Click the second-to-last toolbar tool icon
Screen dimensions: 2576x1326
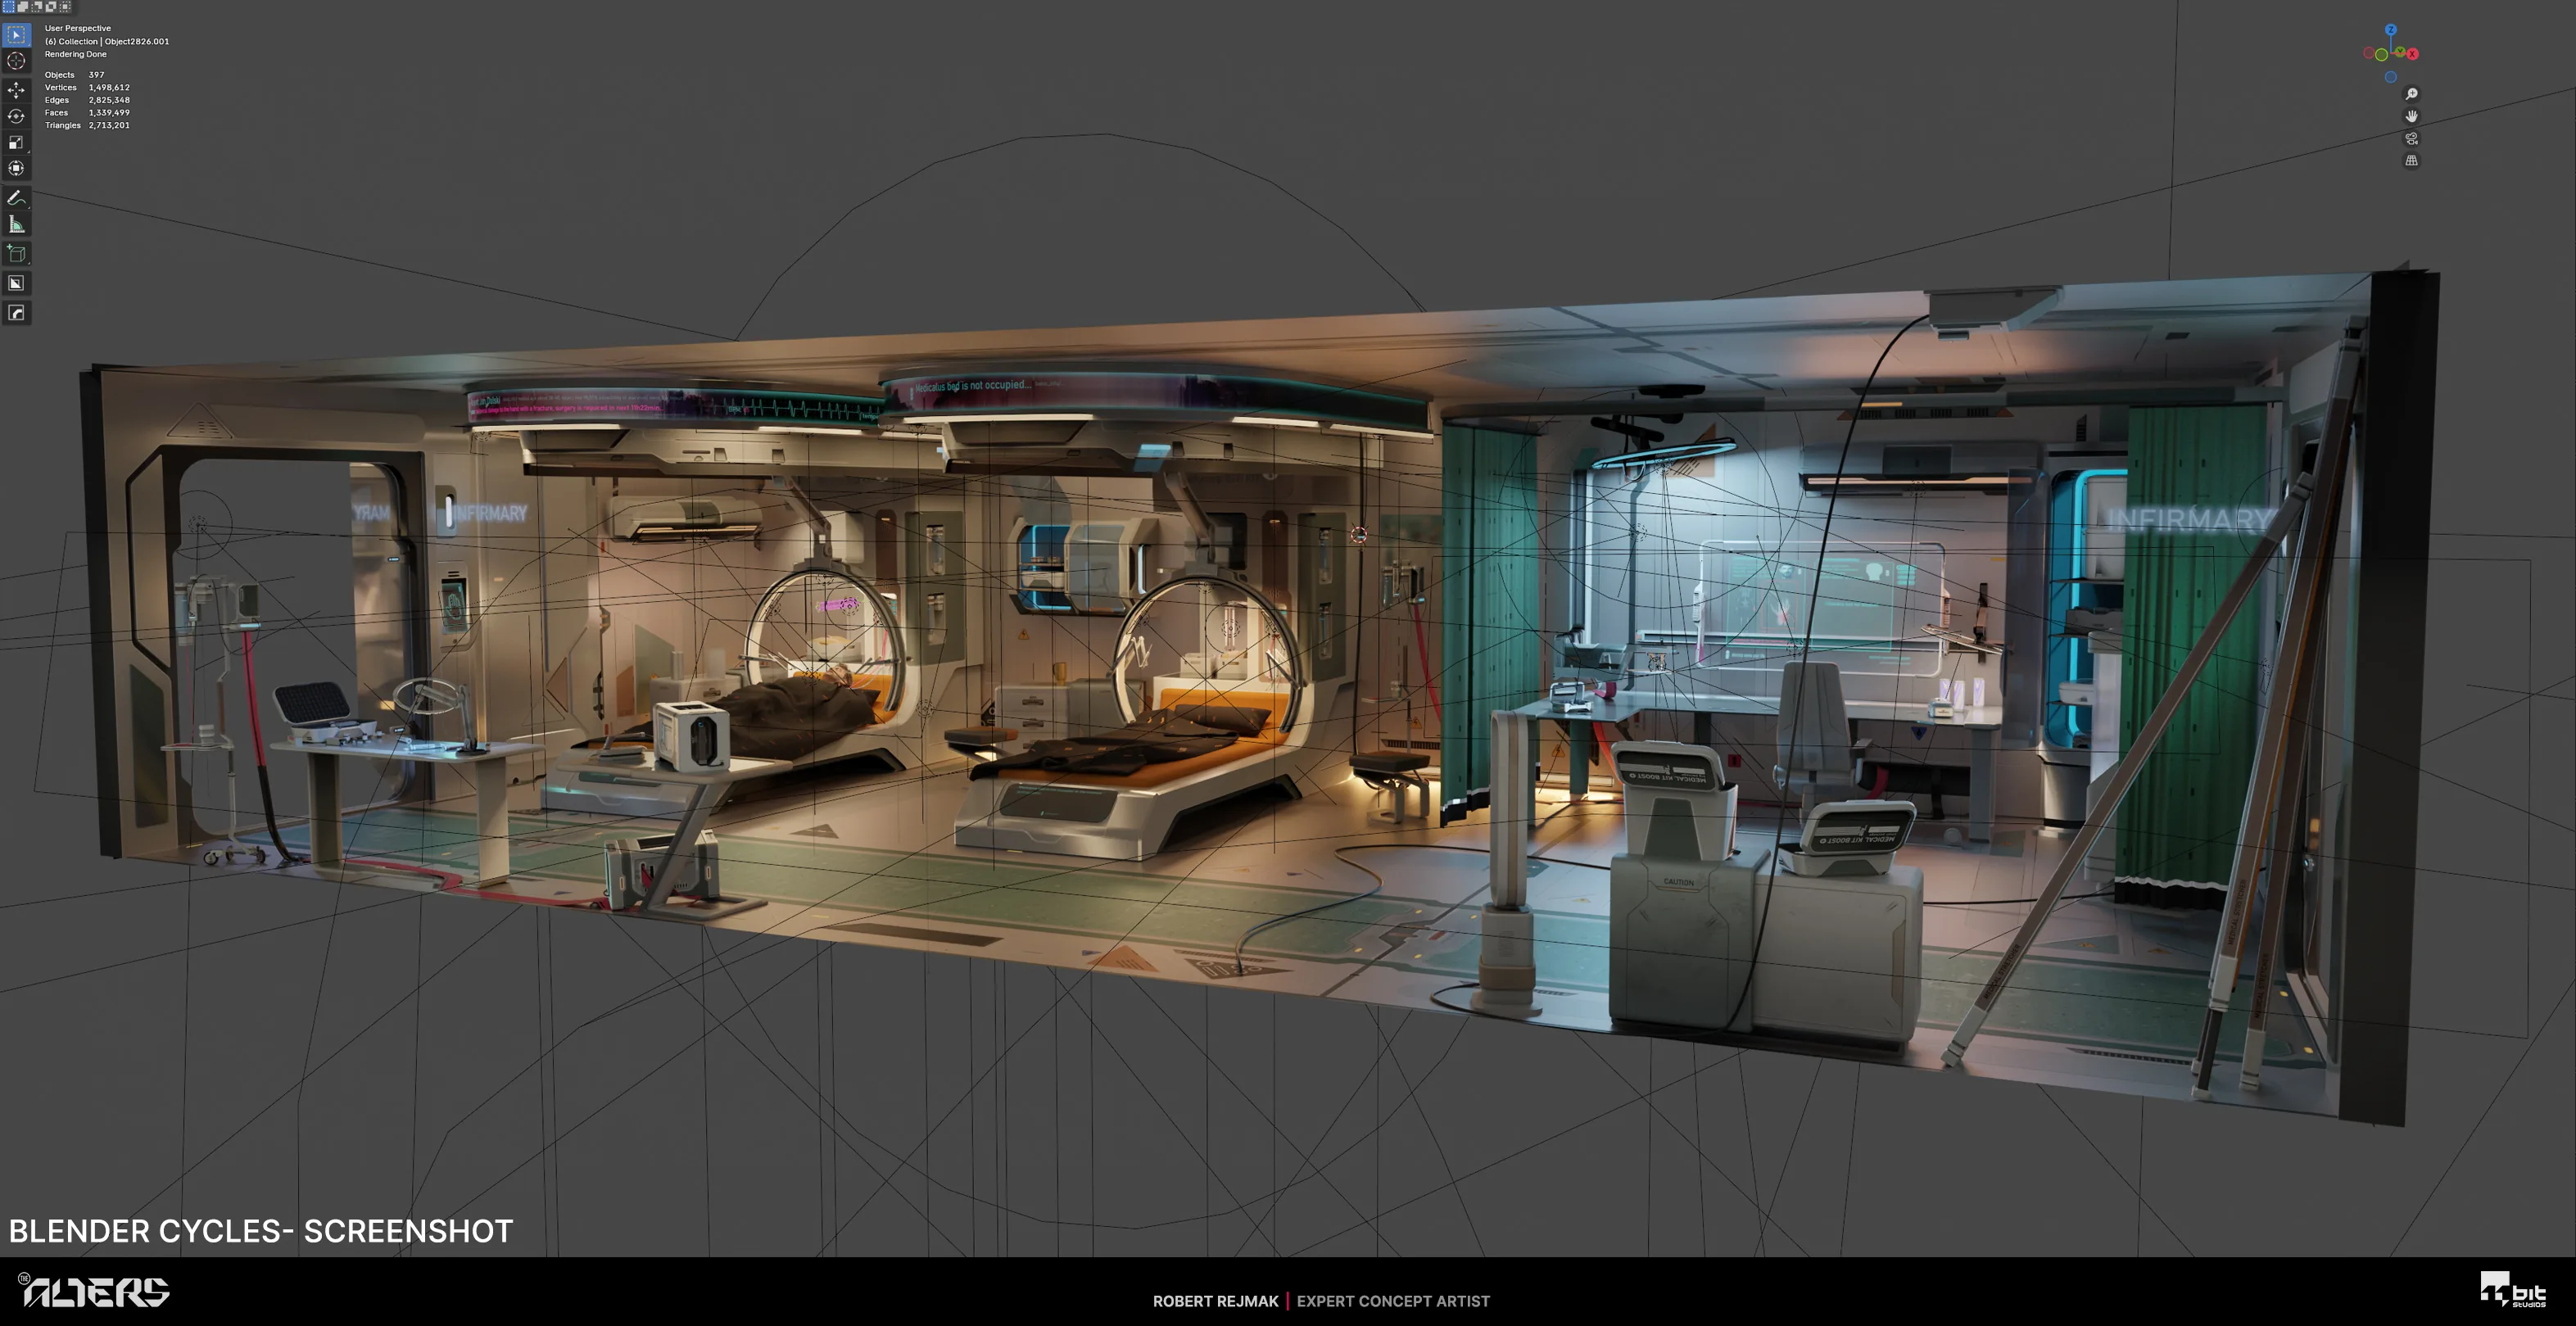(x=16, y=283)
